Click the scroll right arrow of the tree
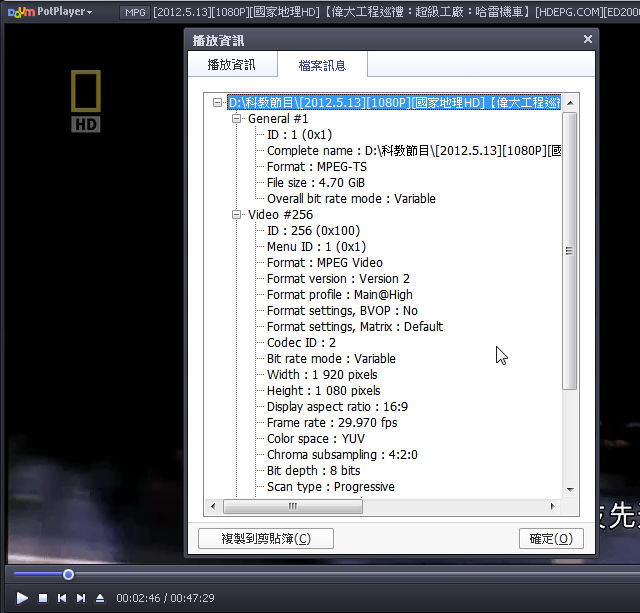This screenshot has width=640, height=613. pyautogui.click(x=553, y=506)
